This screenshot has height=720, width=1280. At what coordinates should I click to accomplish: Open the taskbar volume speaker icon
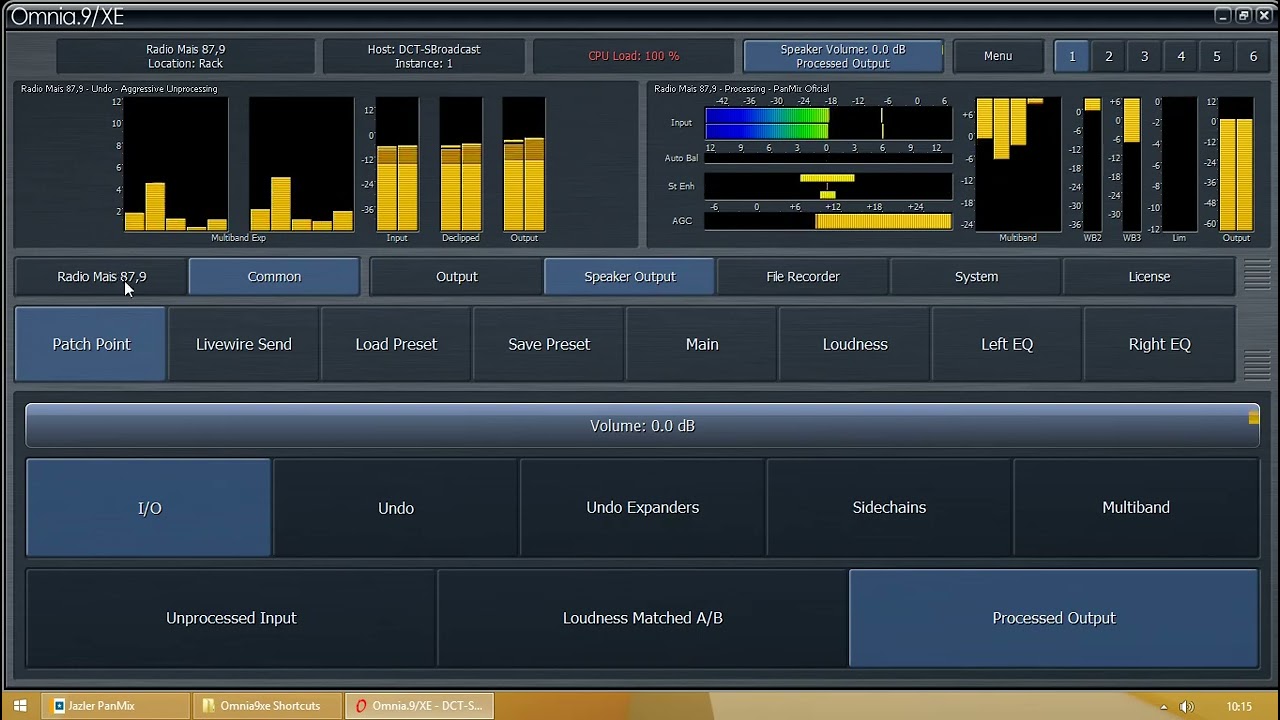click(x=1186, y=706)
